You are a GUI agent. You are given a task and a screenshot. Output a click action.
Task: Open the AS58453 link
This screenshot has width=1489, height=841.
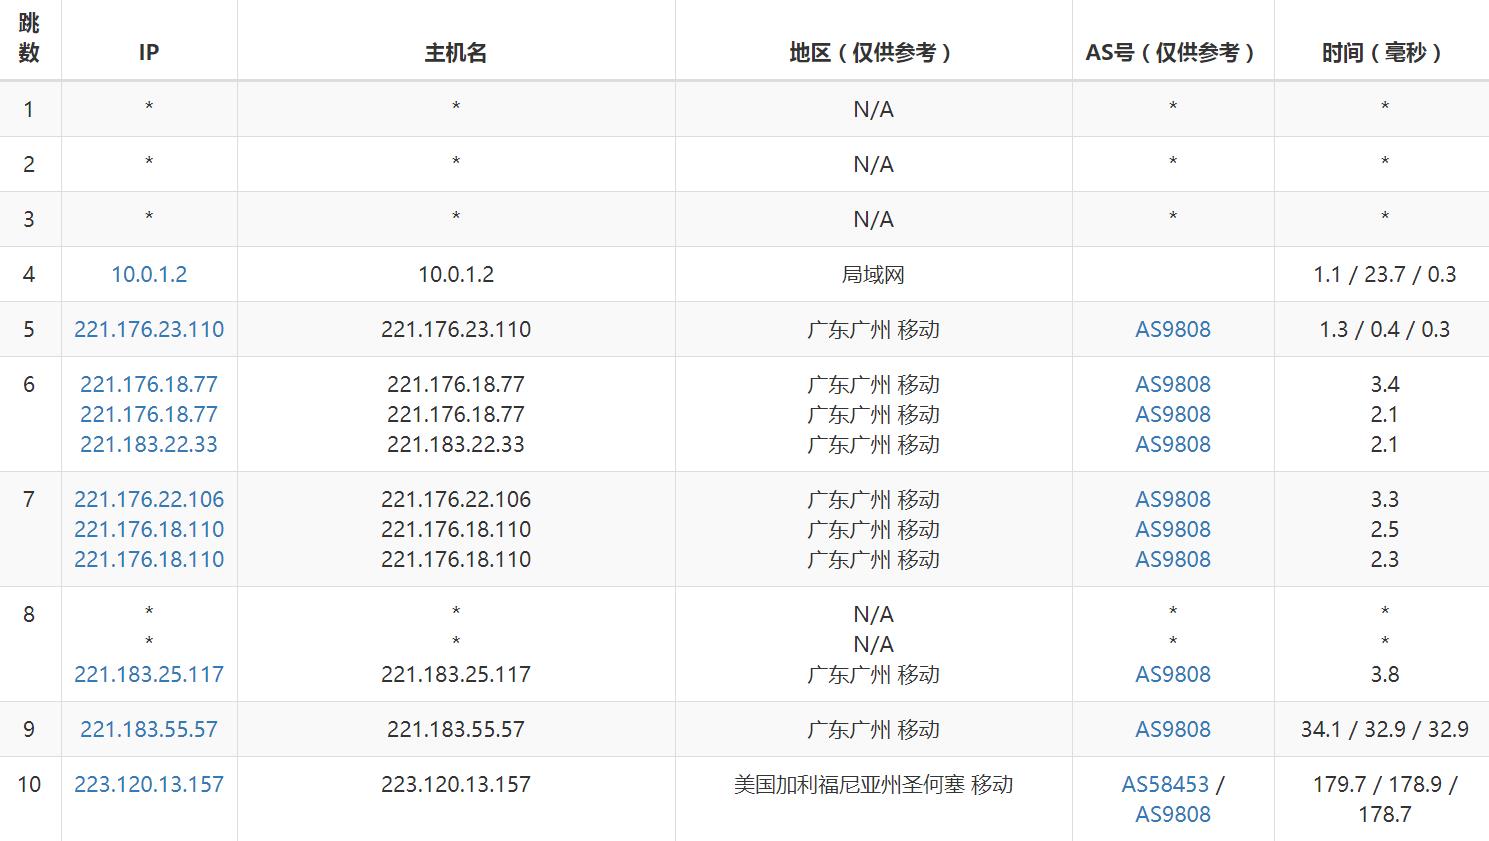pos(1165,784)
